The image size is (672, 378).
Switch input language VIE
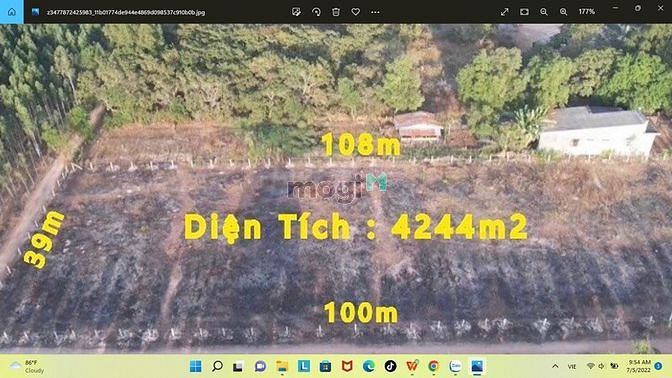tap(572, 366)
